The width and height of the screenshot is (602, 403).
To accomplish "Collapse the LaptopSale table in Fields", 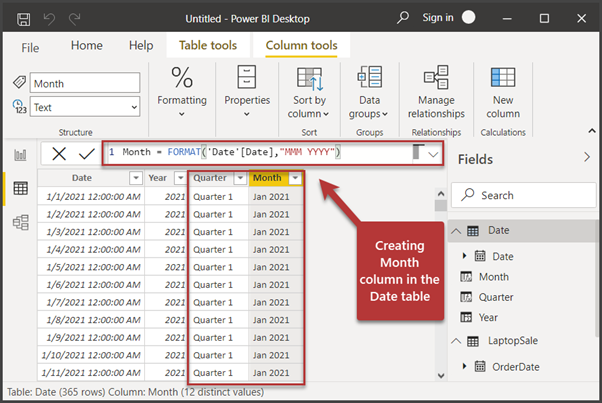I will click(456, 341).
